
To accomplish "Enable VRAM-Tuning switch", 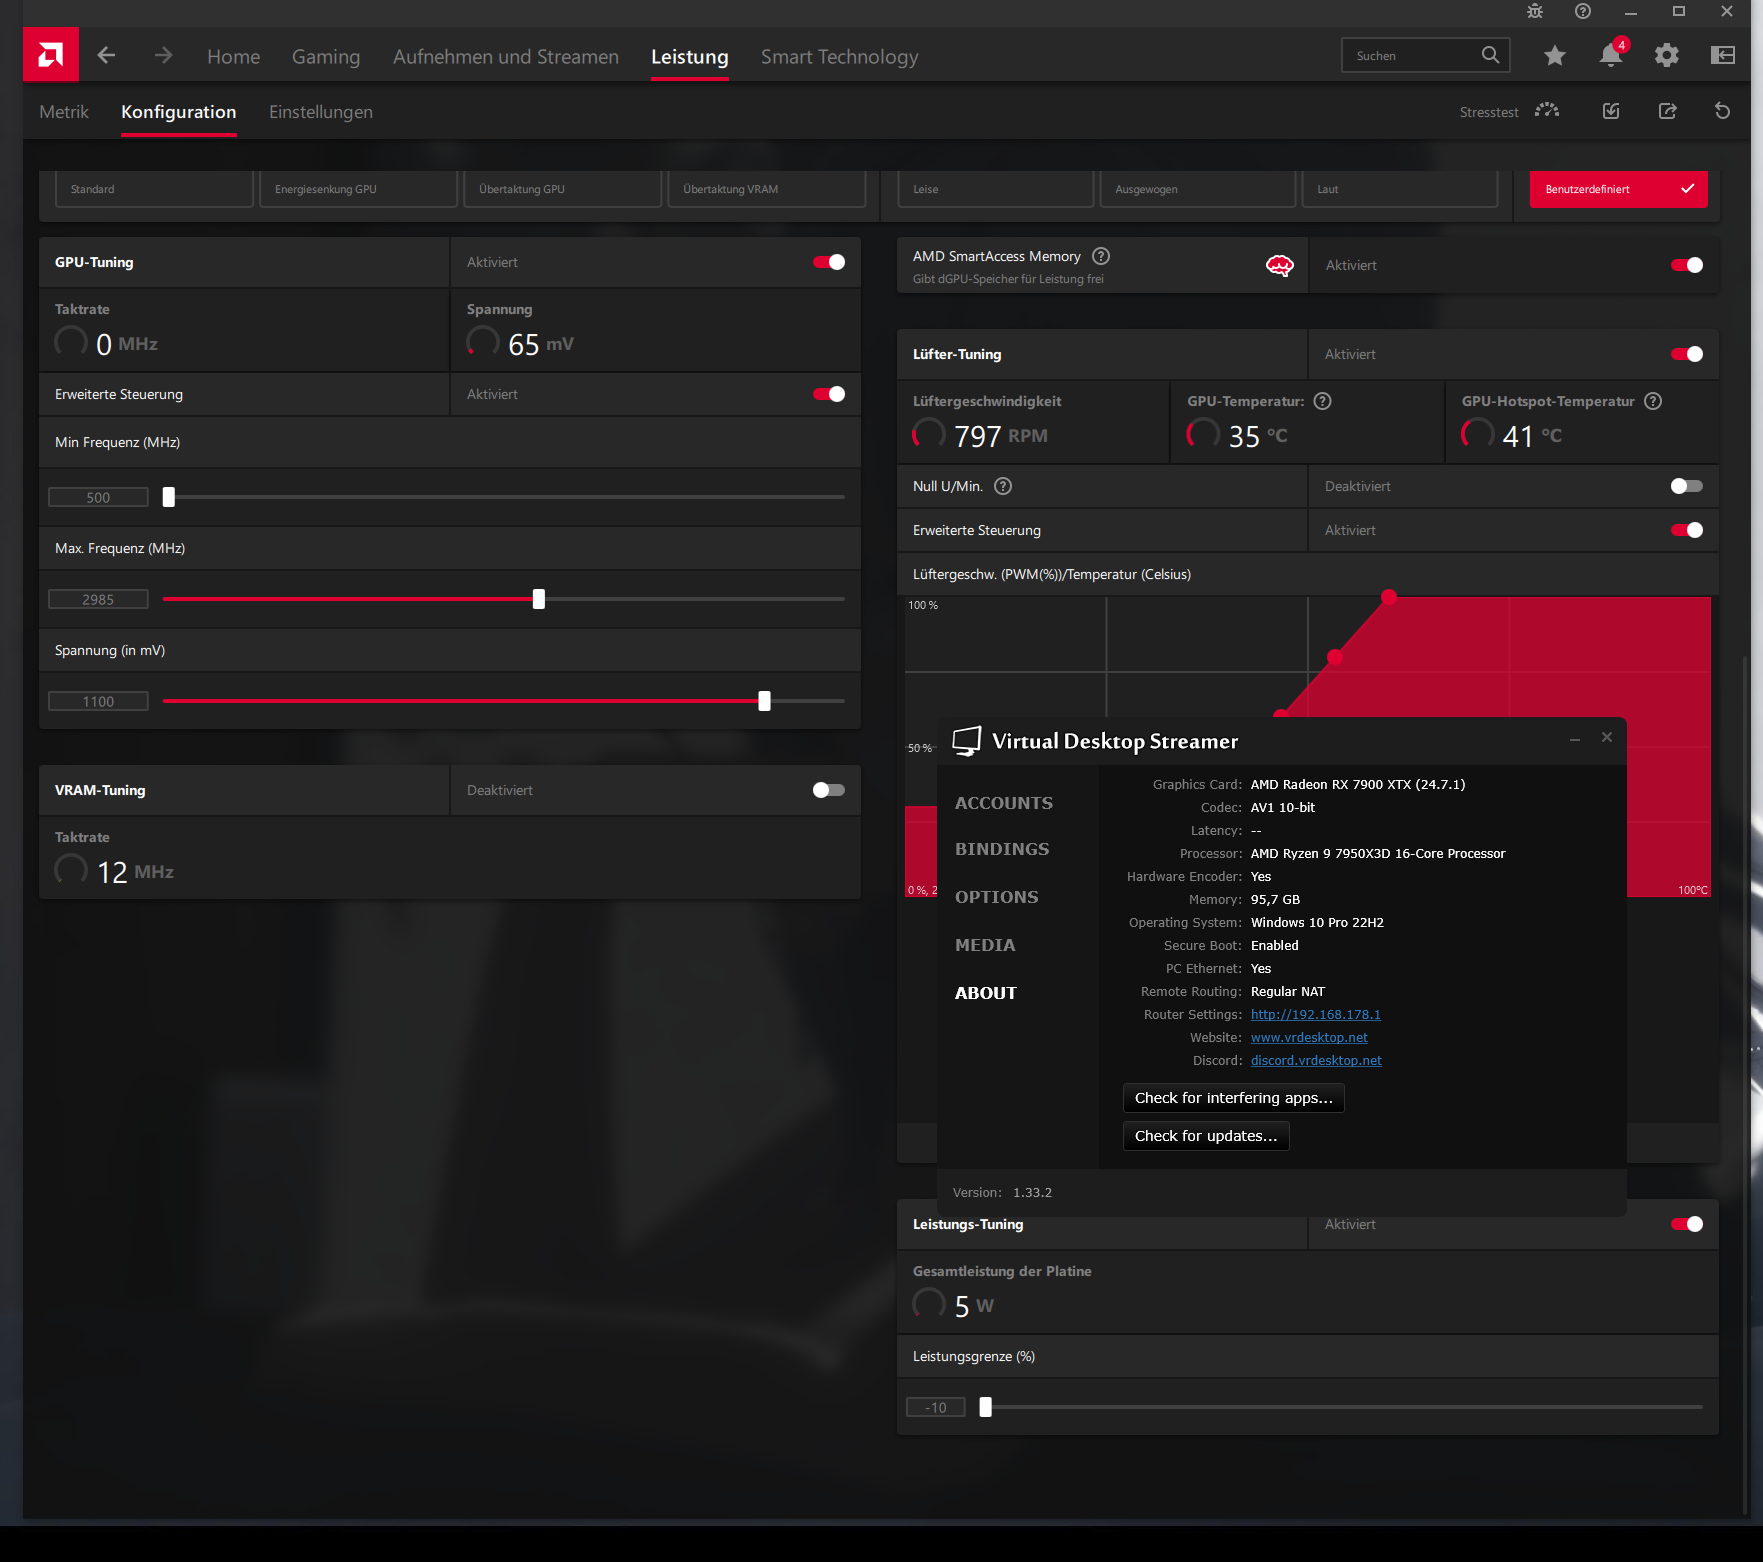I will click(x=829, y=790).
